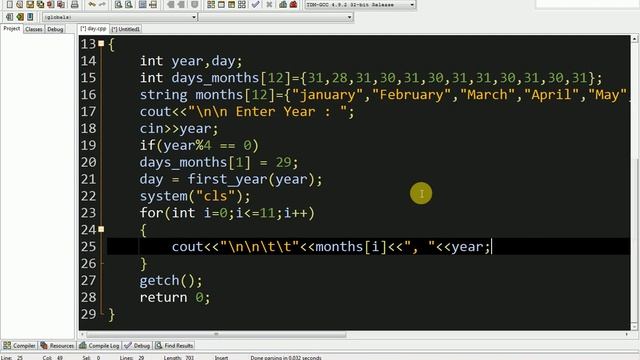Switch to the Classes tab
The height and width of the screenshot is (360, 640).
click(x=33, y=29)
